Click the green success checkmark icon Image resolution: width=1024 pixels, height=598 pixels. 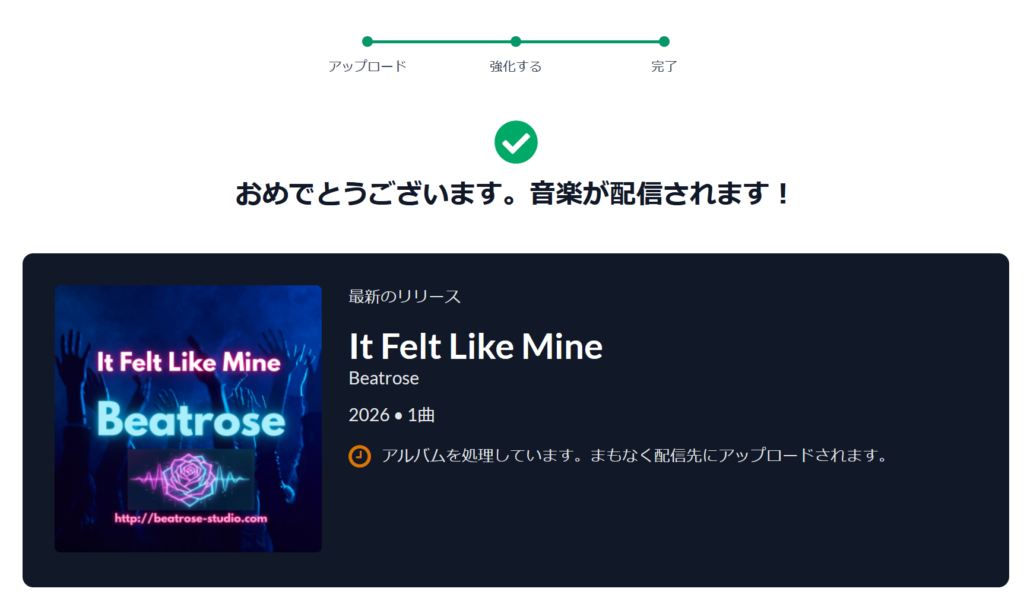516,142
